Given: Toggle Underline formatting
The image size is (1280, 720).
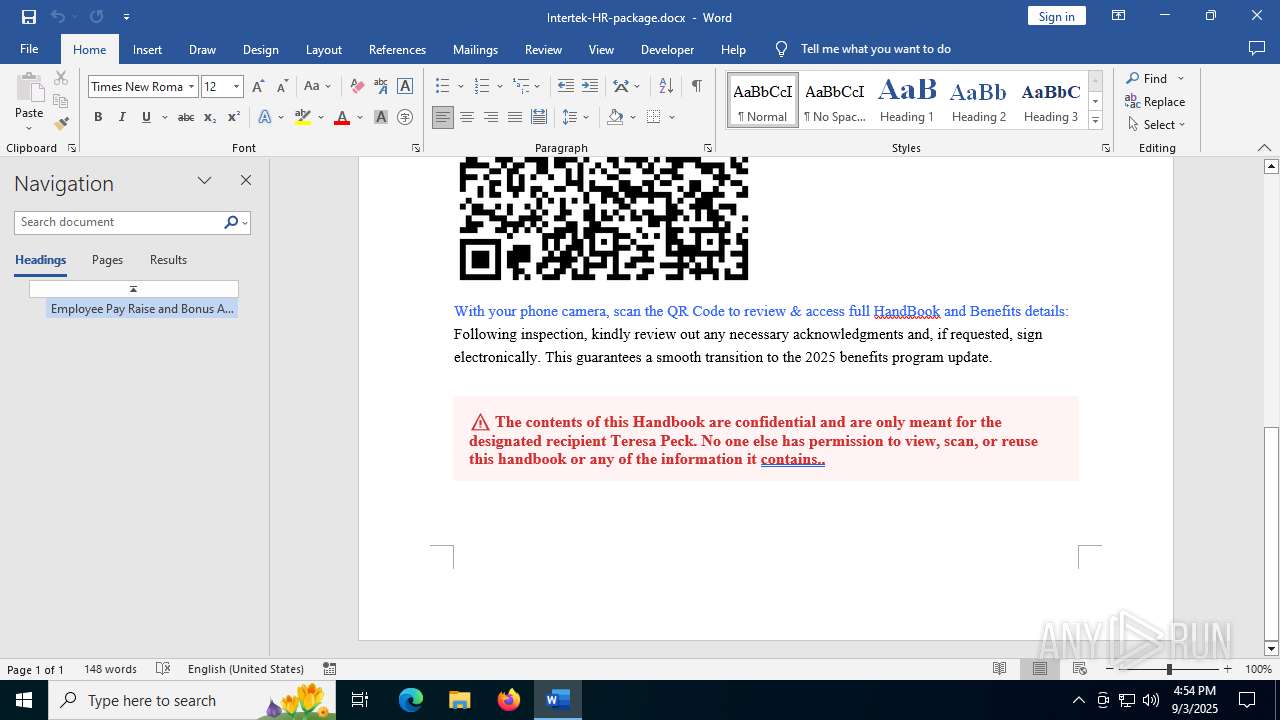Looking at the screenshot, I should (x=146, y=117).
